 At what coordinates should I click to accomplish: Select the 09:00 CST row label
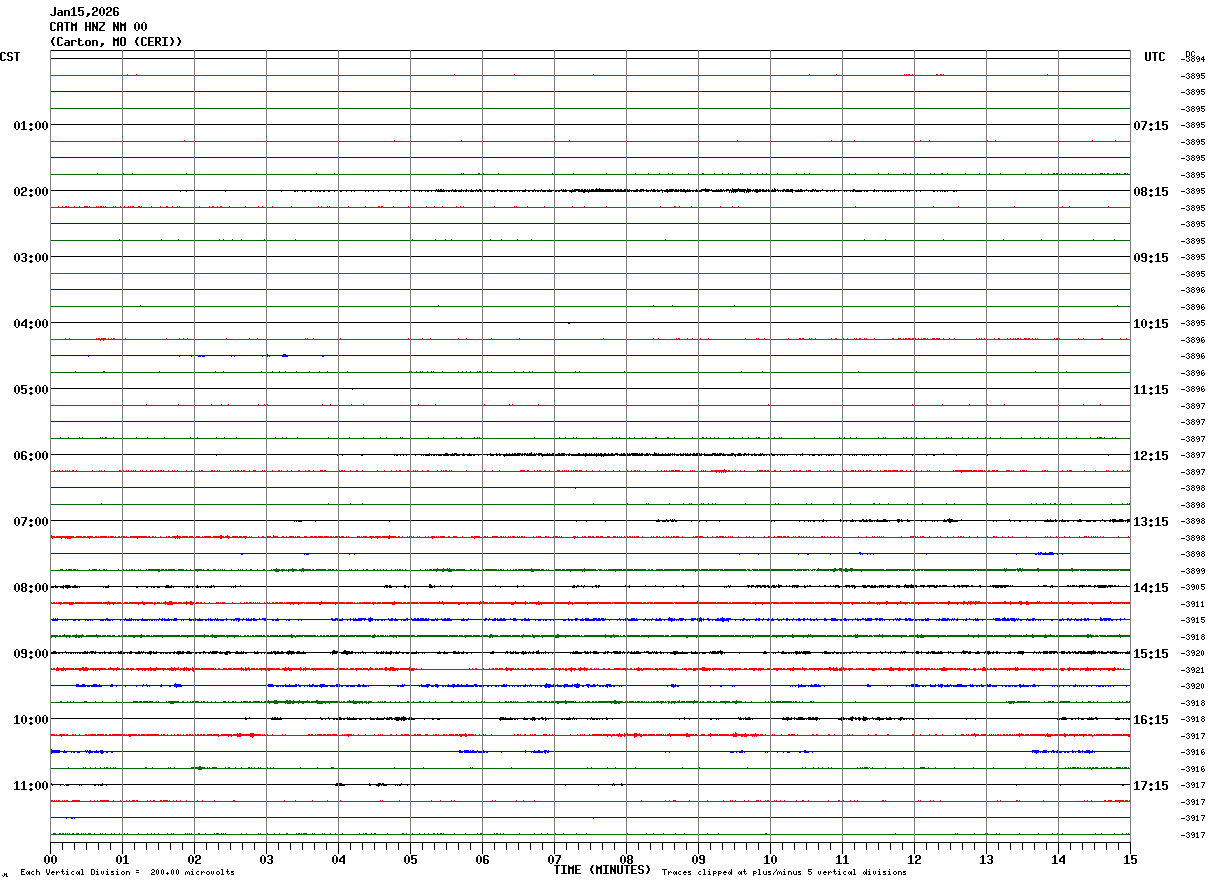[31, 654]
